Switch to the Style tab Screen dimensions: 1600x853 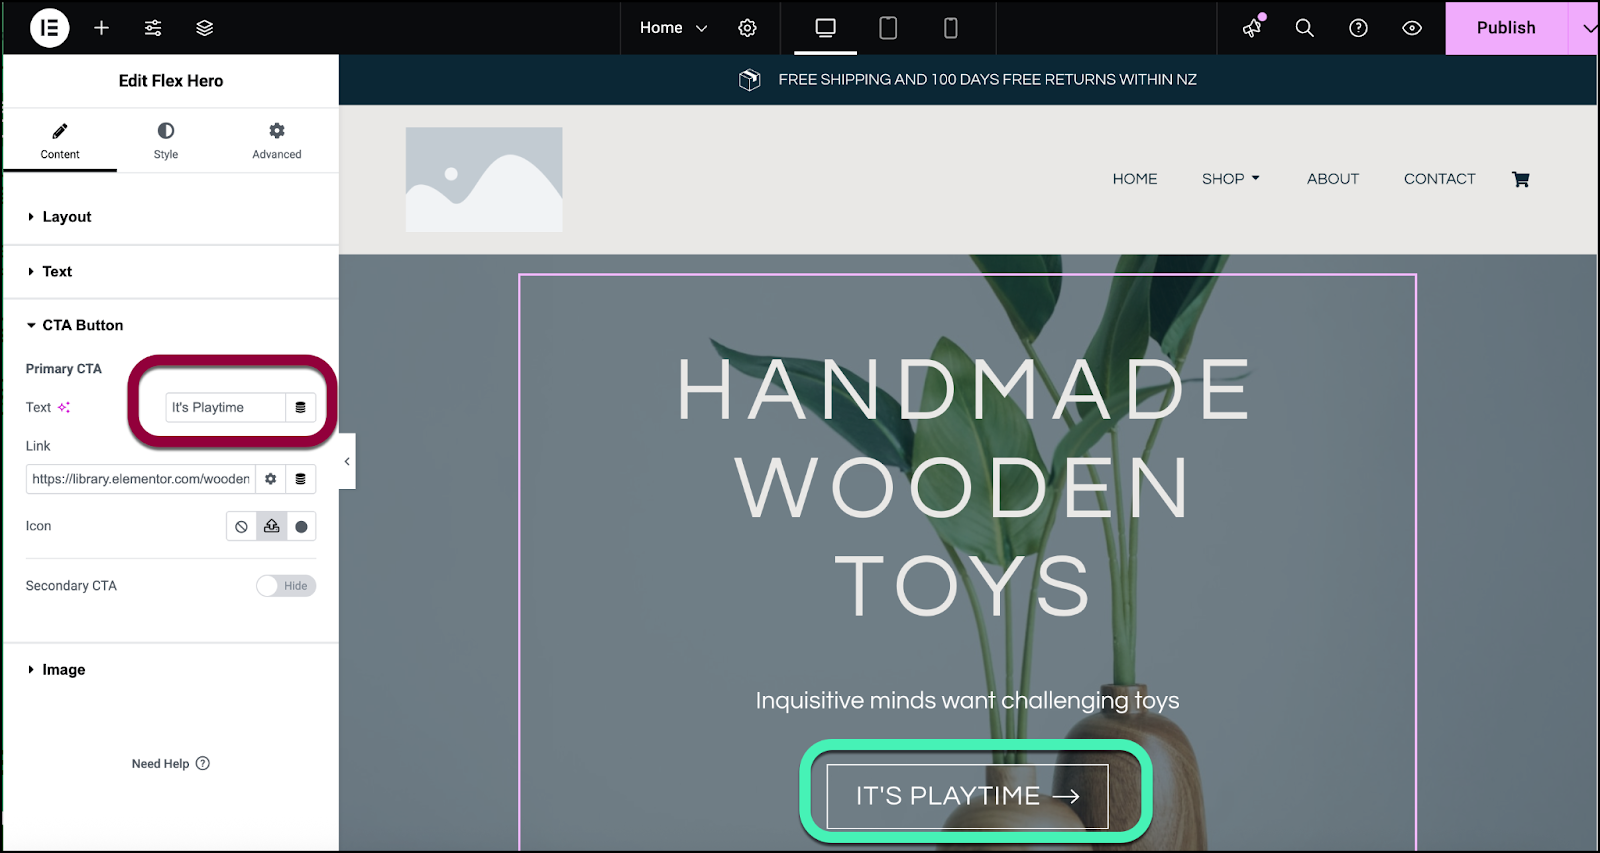(166, 141)
